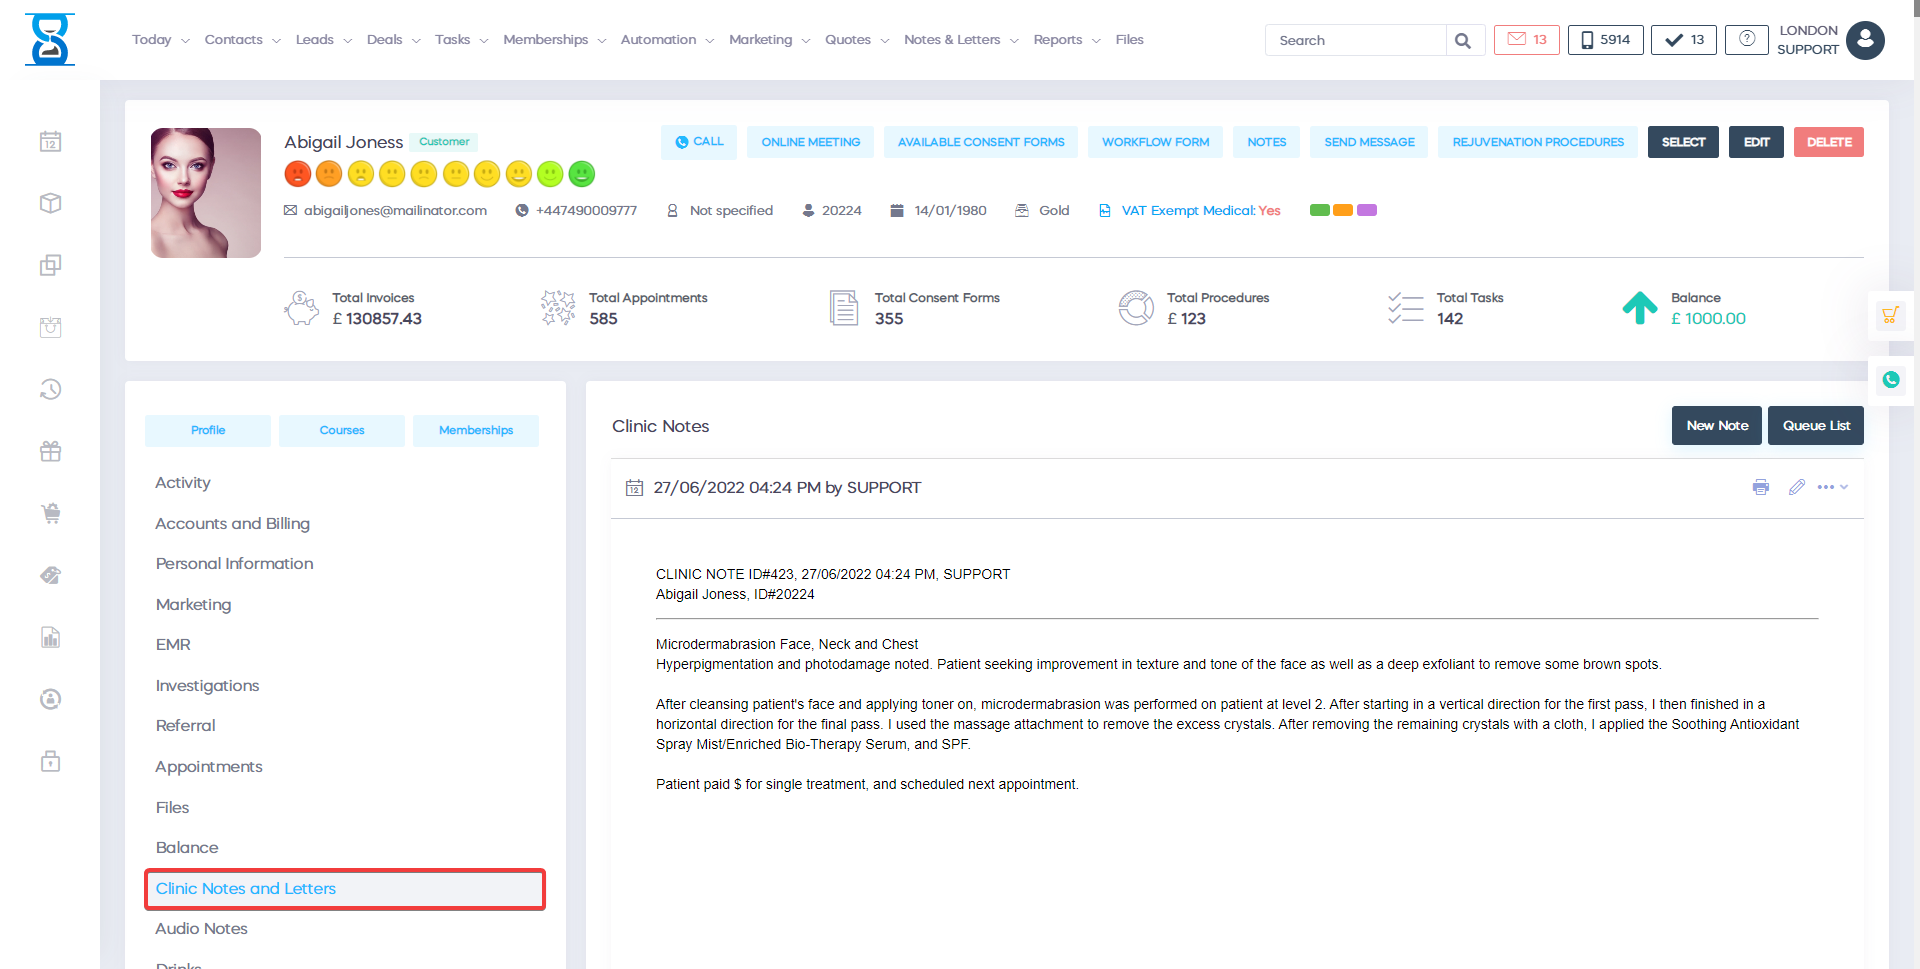Click the Available Consent Forms button
This screenshot has height=969, width=1920.
(x=980, y=142)
